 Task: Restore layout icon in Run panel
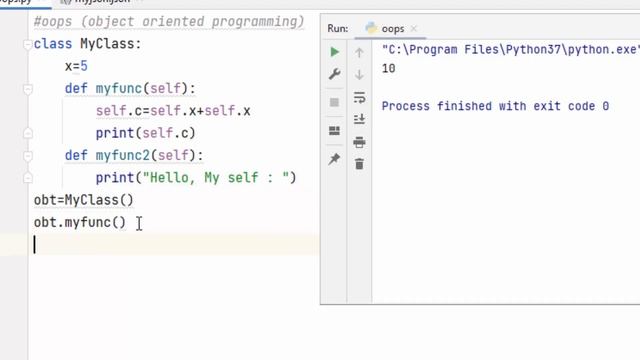(334, 131)
